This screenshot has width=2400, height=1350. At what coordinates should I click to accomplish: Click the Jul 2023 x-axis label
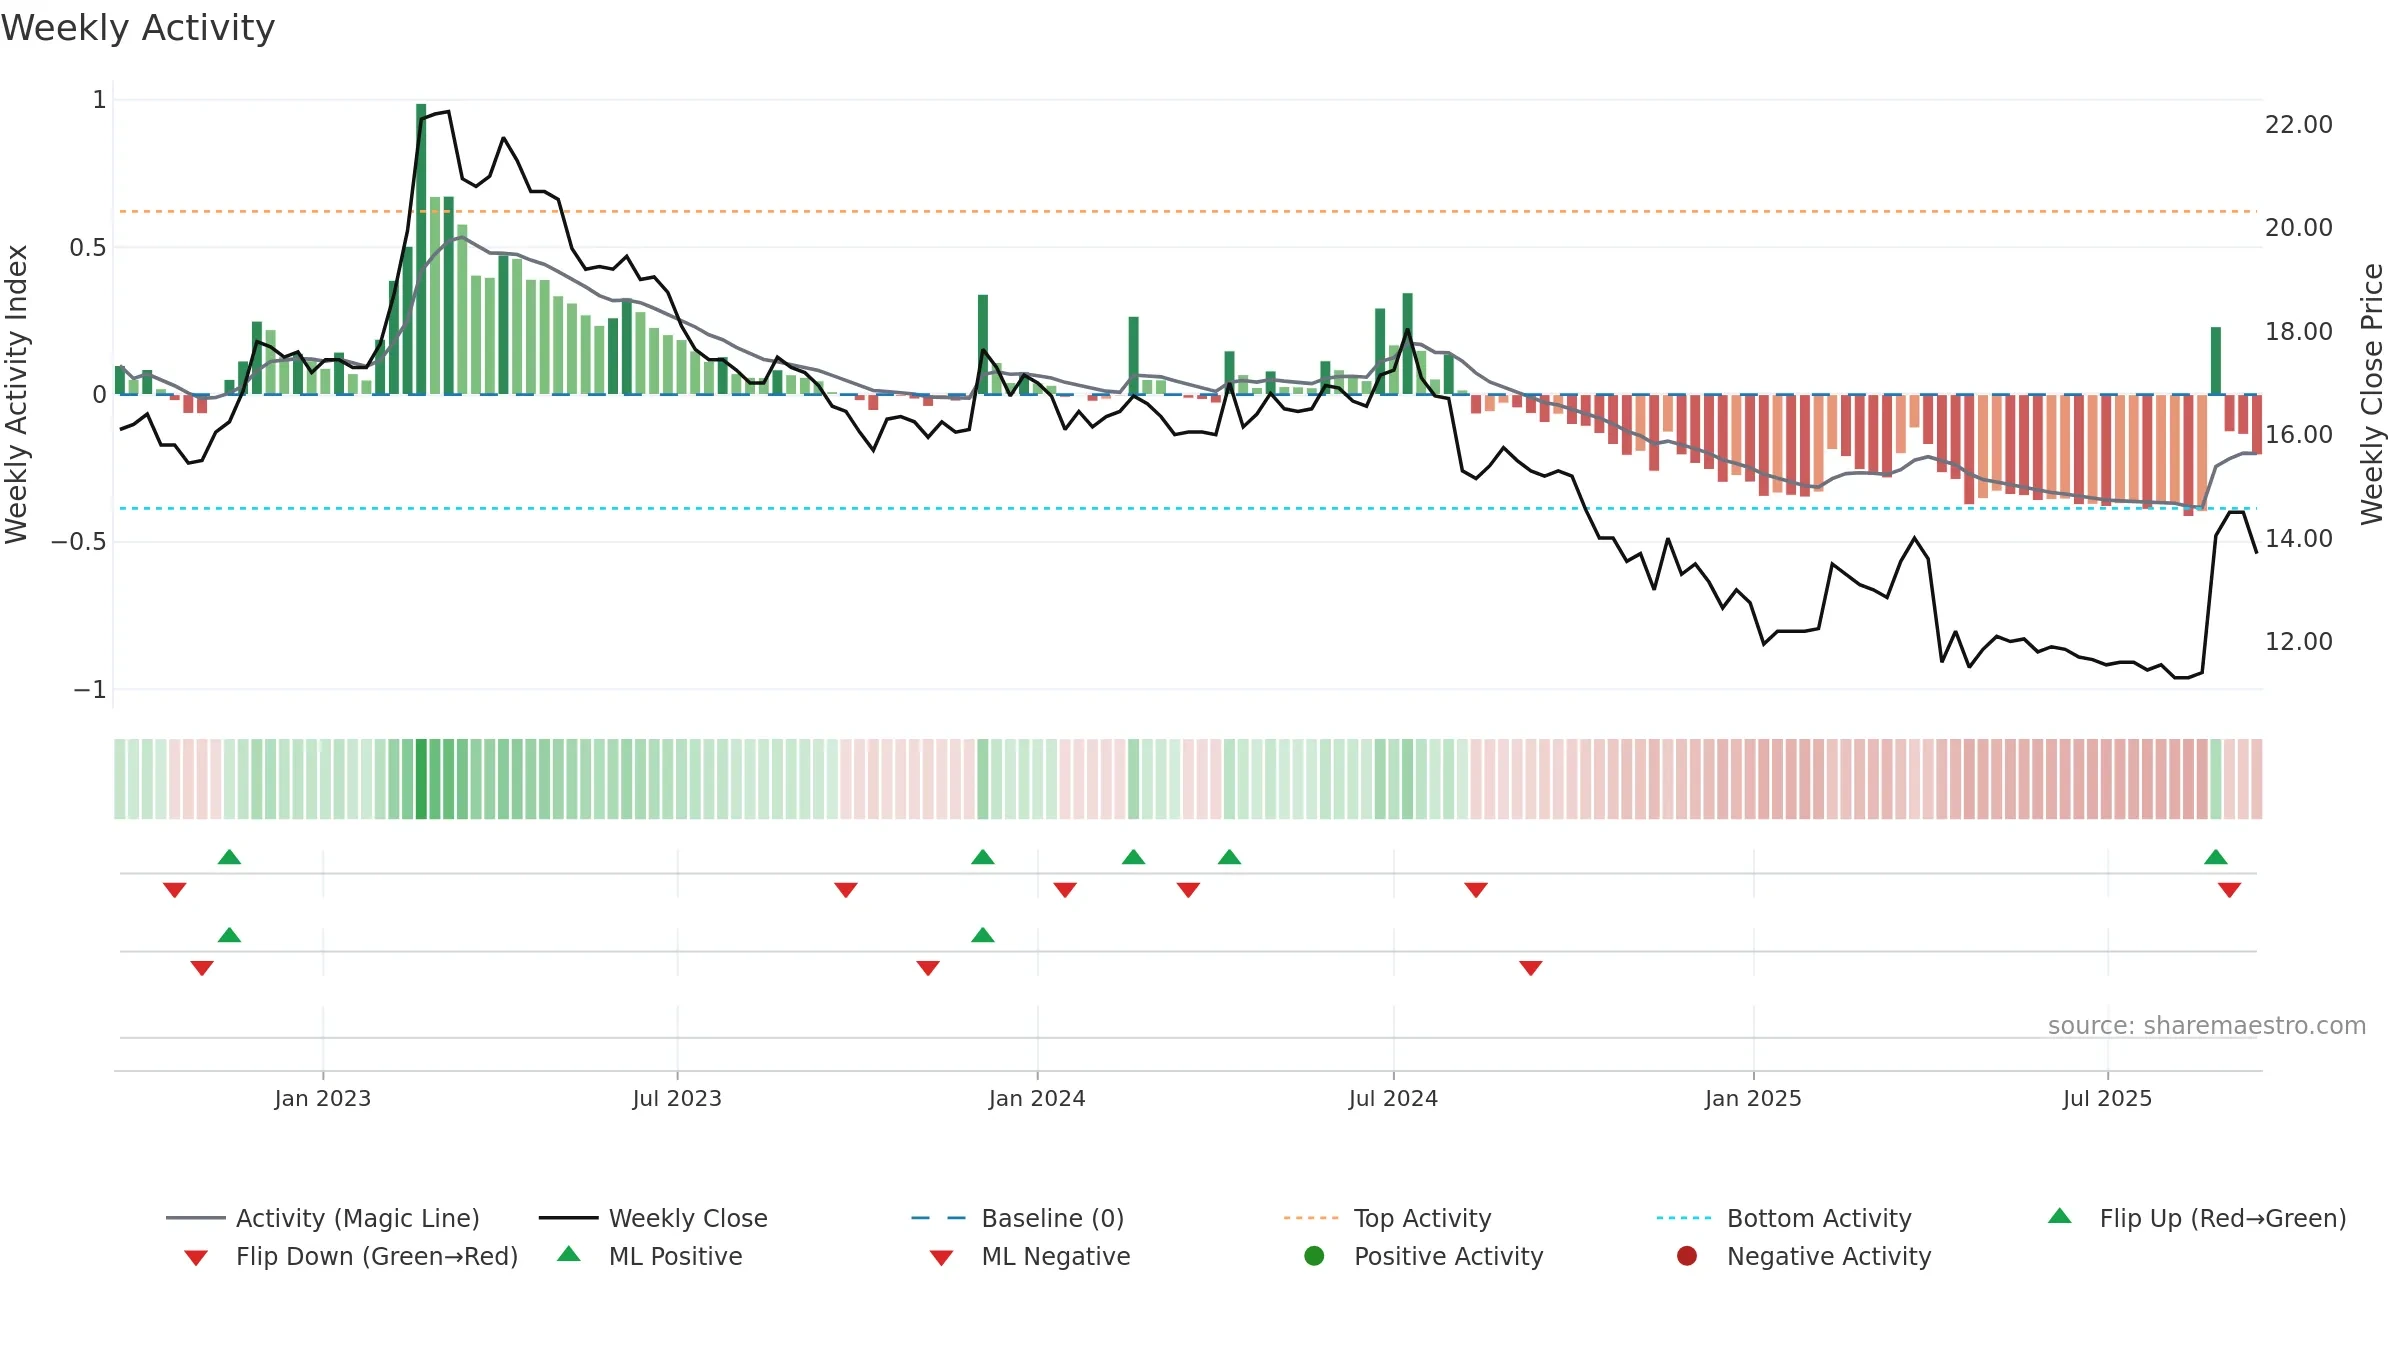coord(677,1098)
